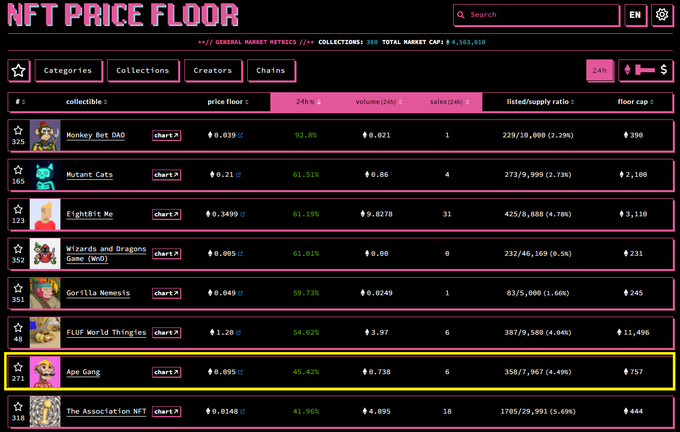Favorite The Association NFT with star
Viewport: 680px width, 432px height.
click(x=18, y=406)
